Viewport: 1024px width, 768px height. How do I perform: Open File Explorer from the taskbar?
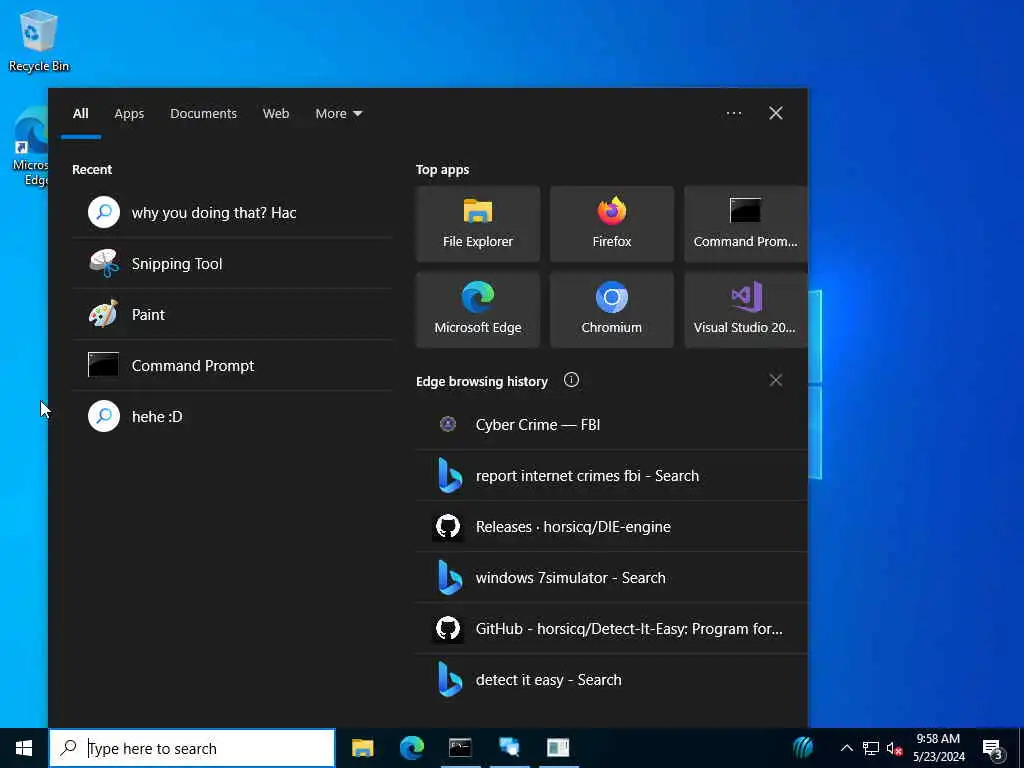pos(362,748)
